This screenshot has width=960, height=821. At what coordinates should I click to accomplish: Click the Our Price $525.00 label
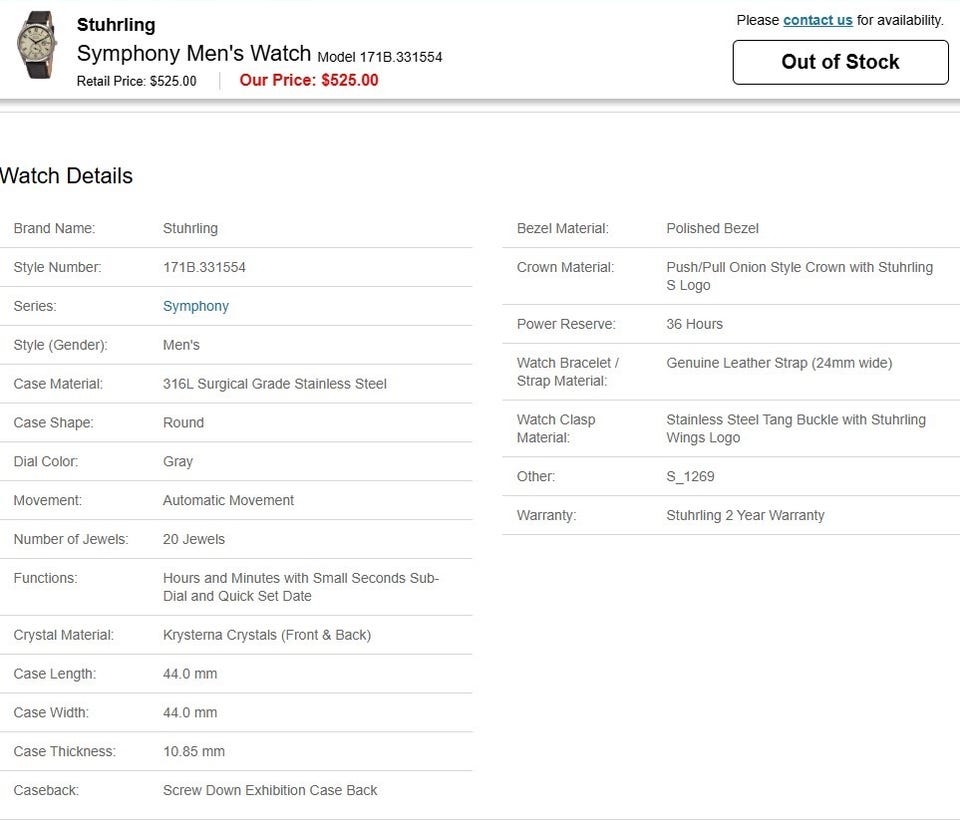tap(309, 80)
